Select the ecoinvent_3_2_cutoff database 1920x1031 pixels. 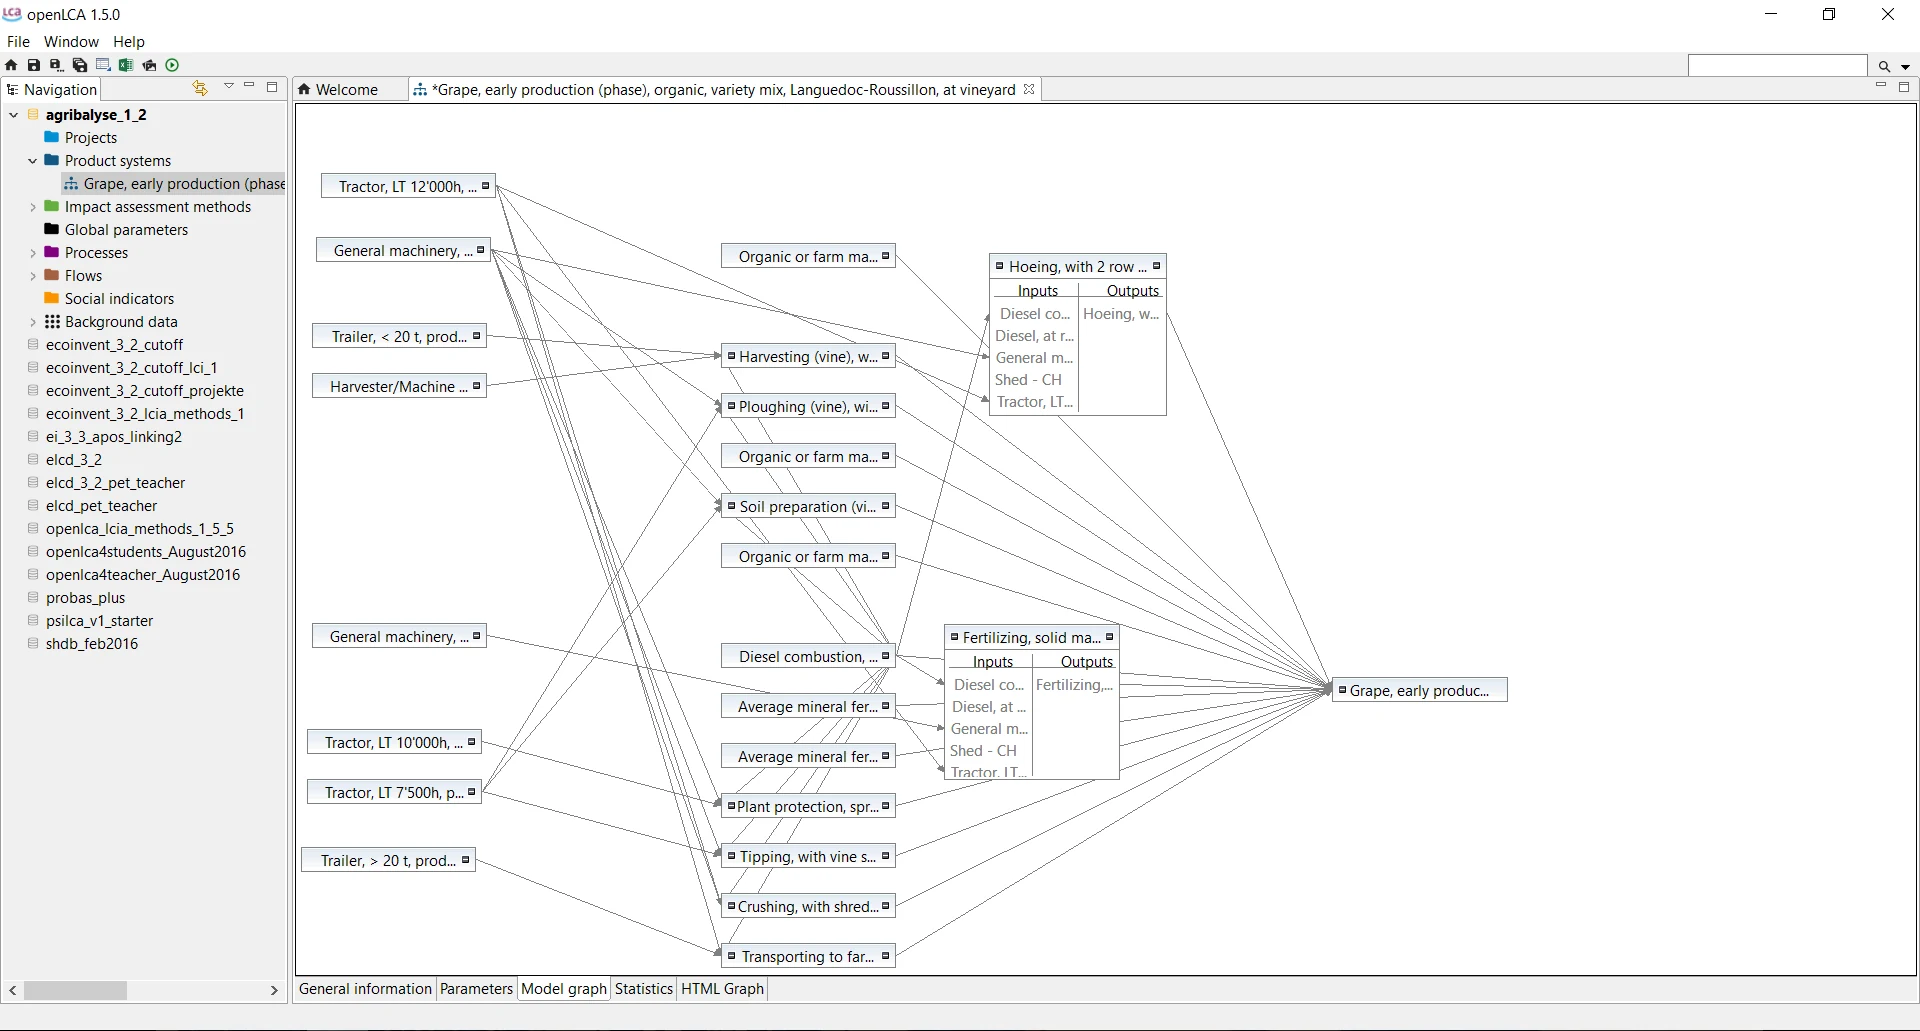click(114, 345)
